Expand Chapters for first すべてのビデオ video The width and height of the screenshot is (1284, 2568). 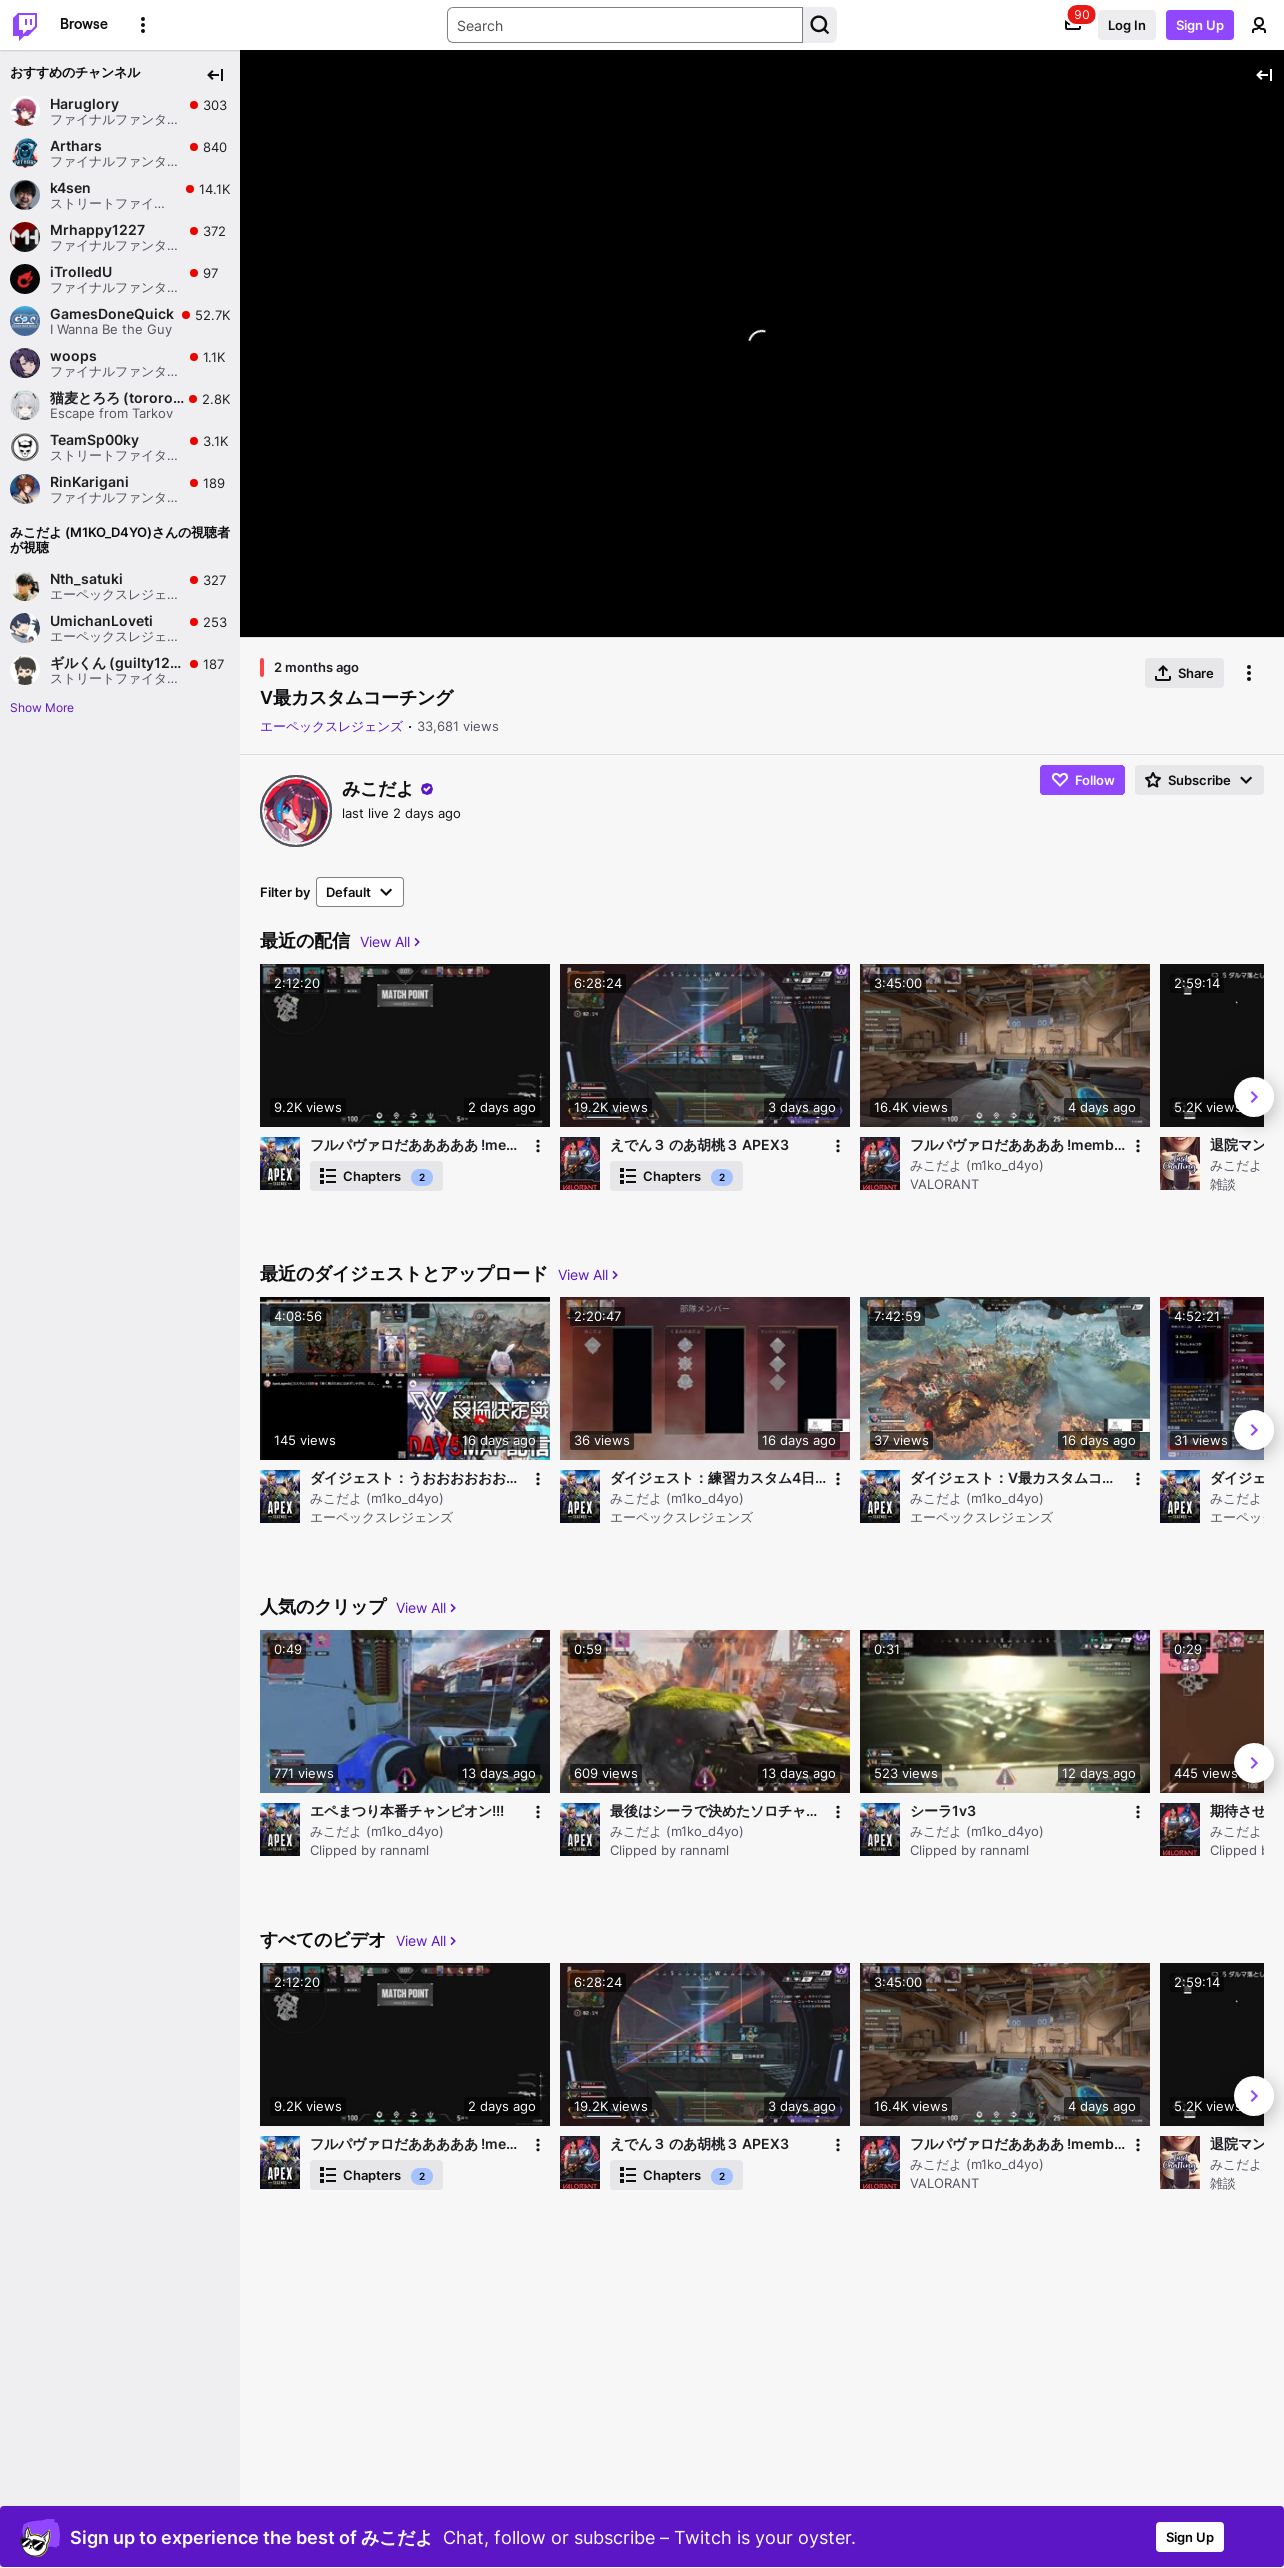pos(376,2176)
